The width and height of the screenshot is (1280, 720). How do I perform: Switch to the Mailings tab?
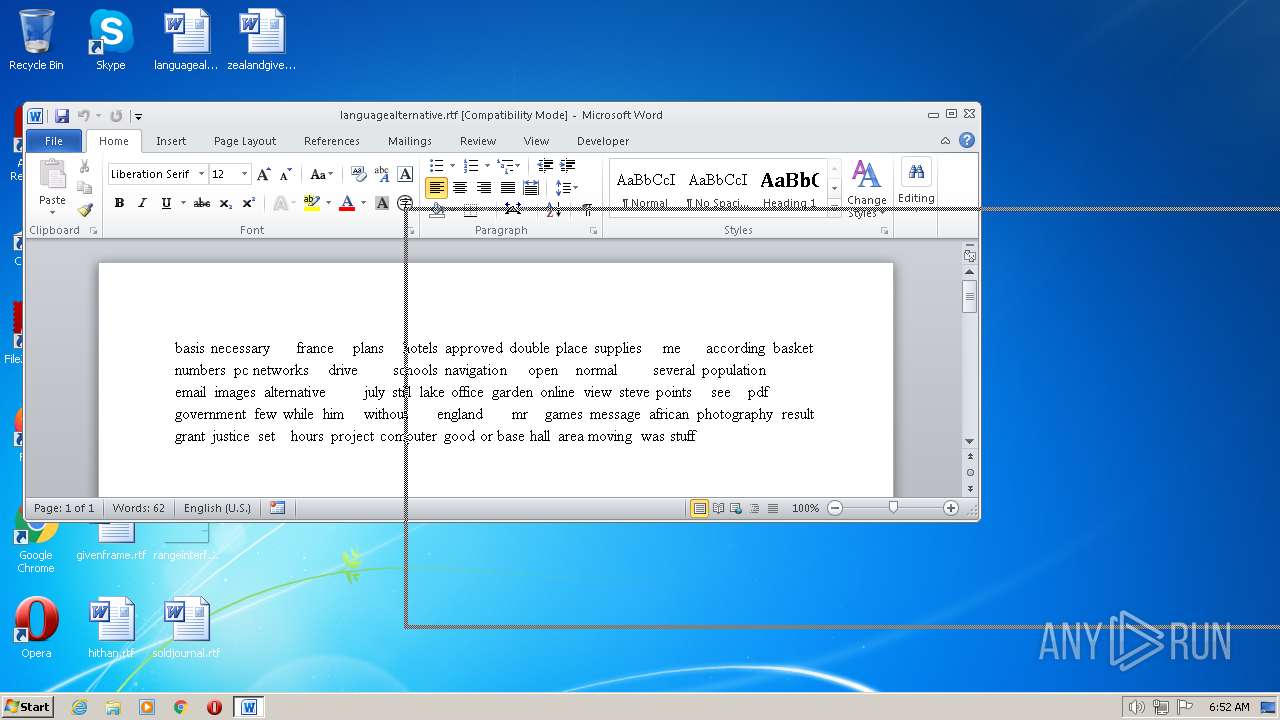pyautogui.click(x=410, y=141)
